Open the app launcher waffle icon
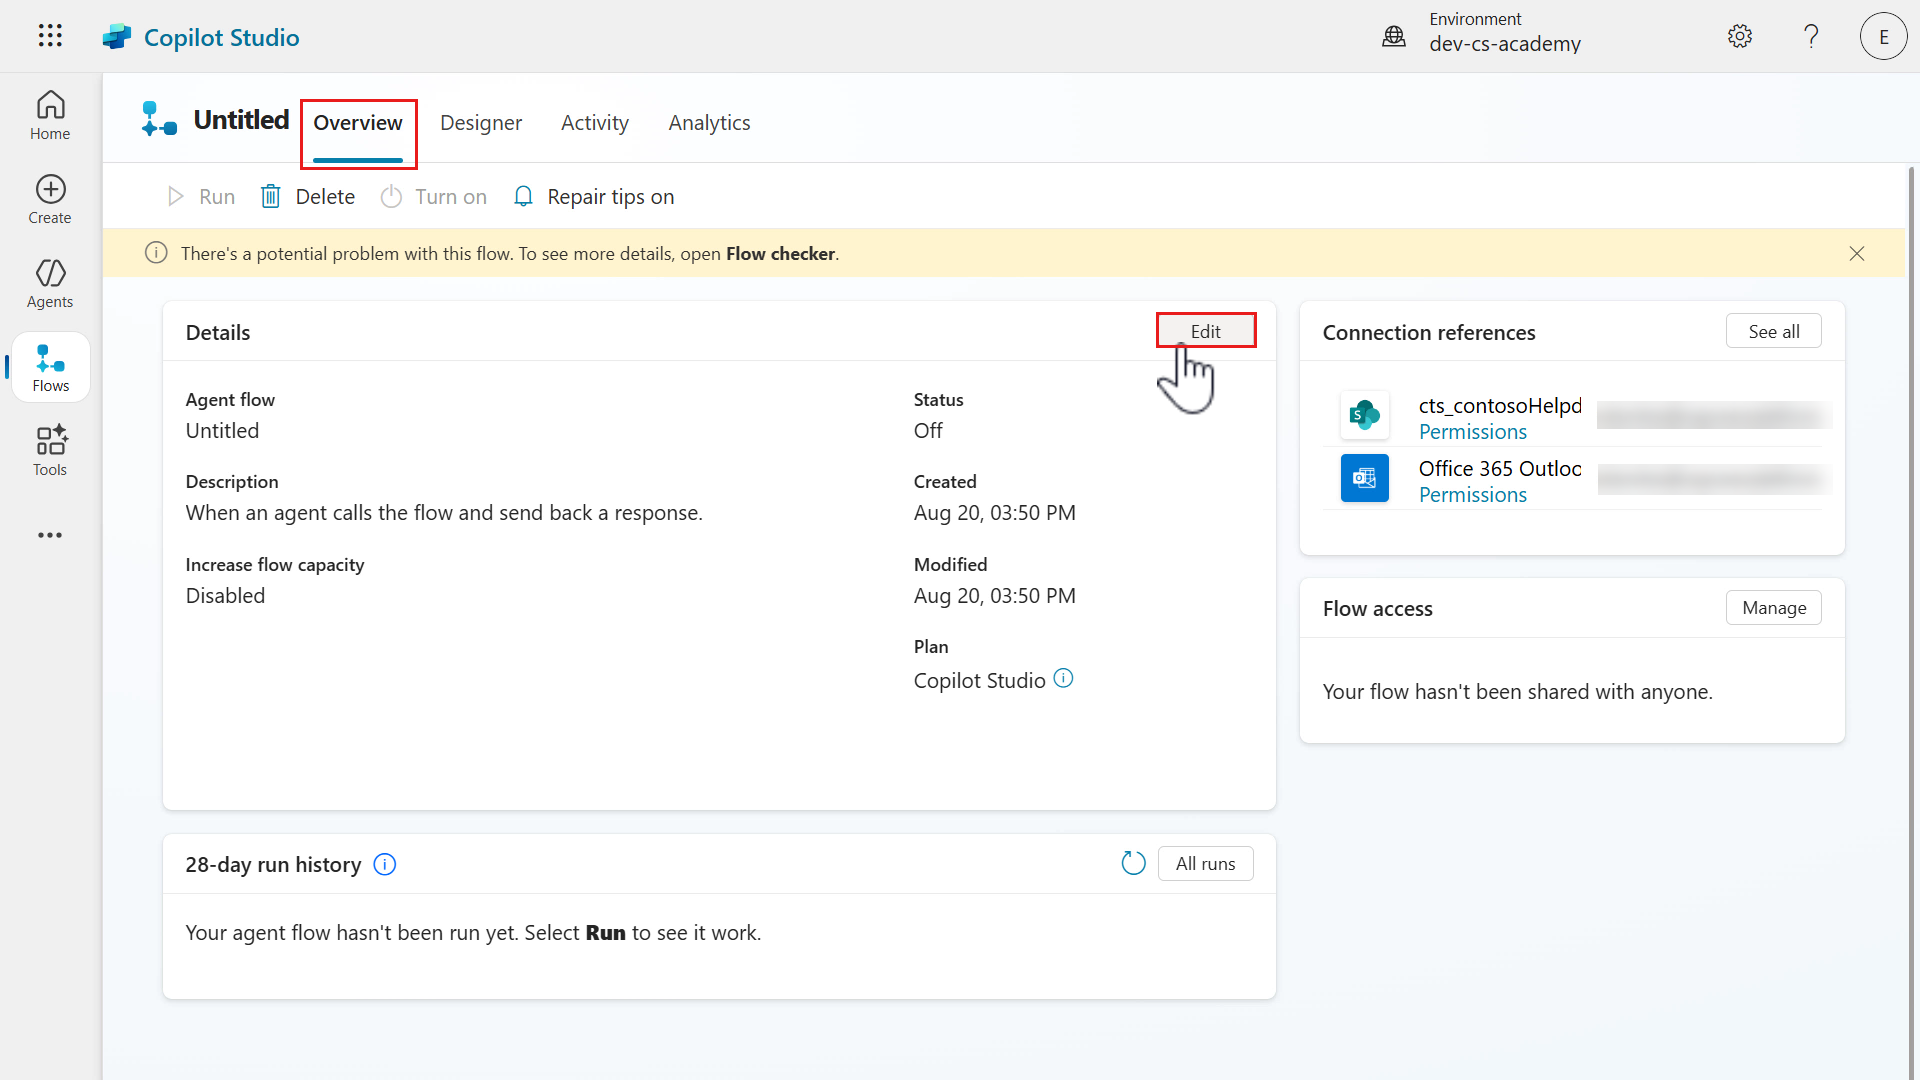The width and height of the screenshot is (1920, 1080). 50,36
